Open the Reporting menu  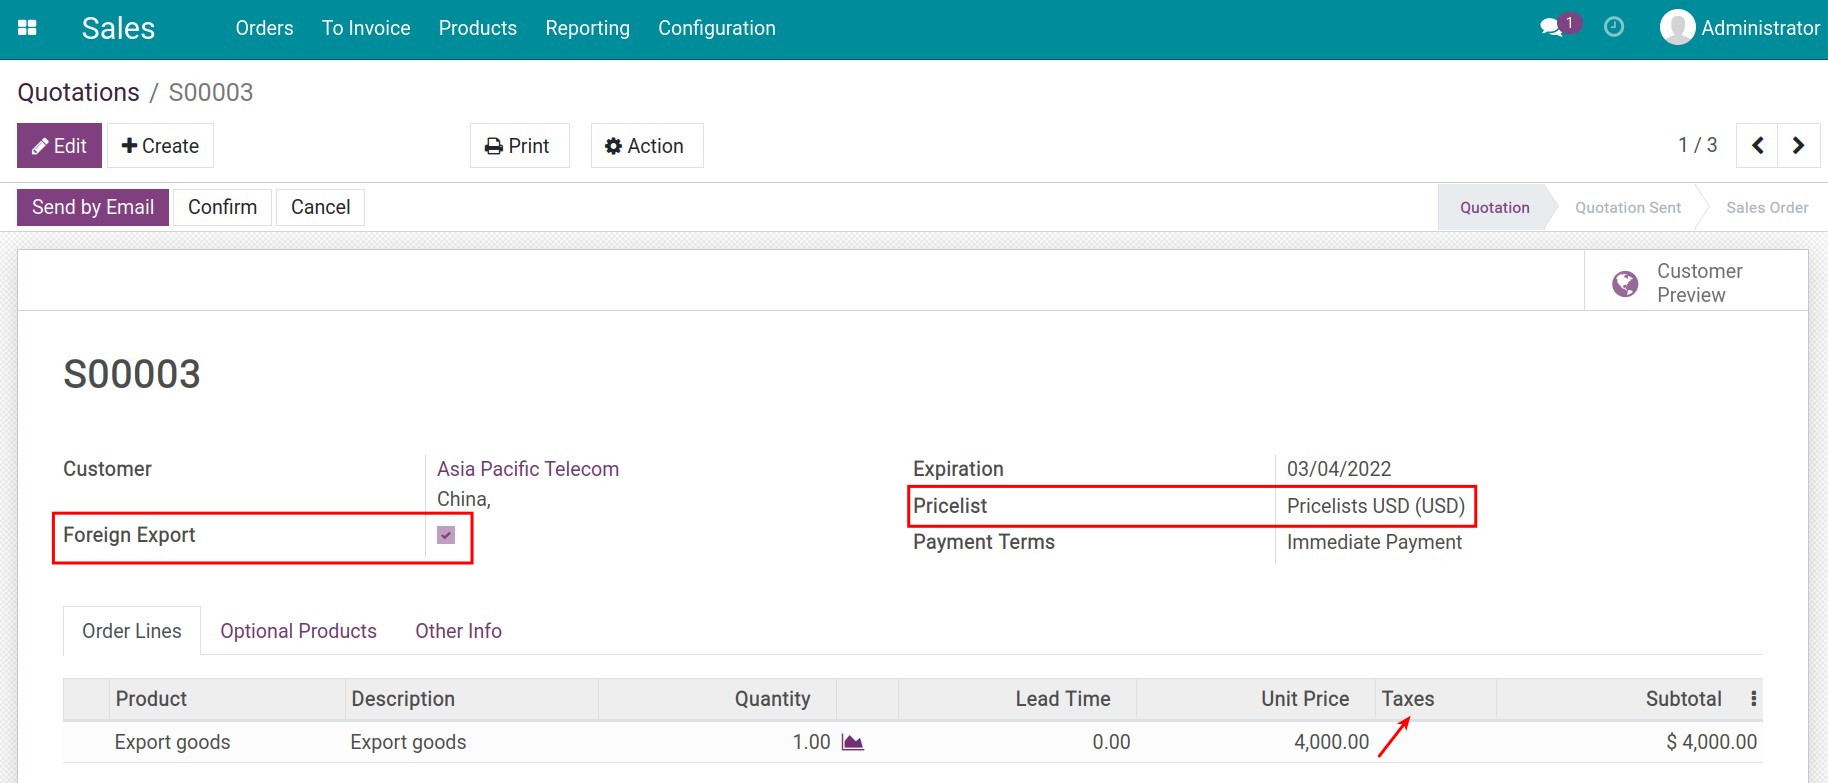587,28
